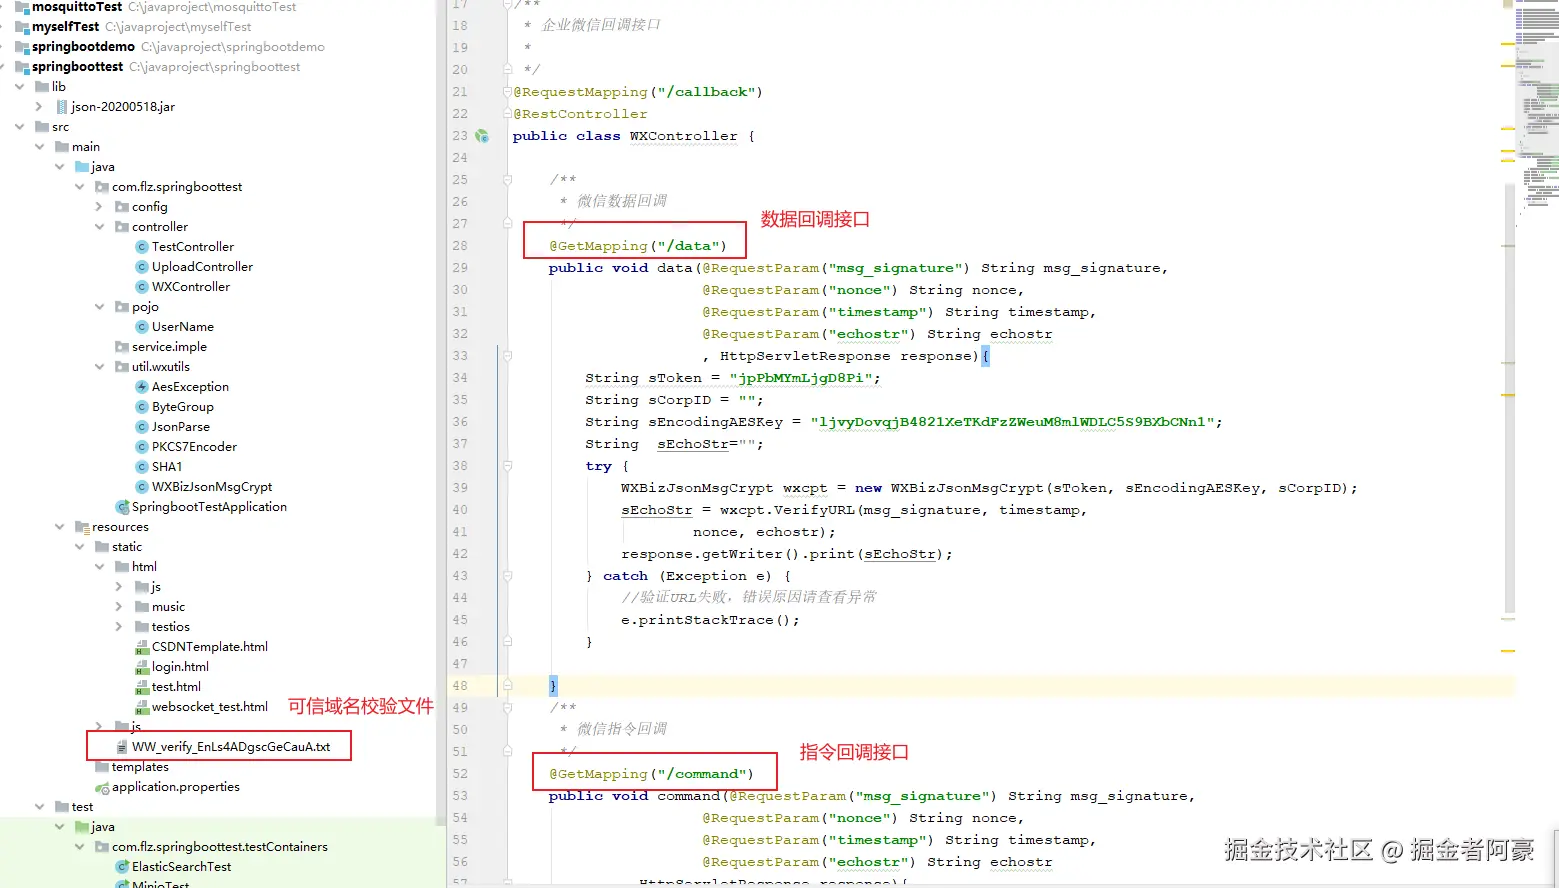
Task: Fold the catch block on line 43
Action: [x=507, y=576]
